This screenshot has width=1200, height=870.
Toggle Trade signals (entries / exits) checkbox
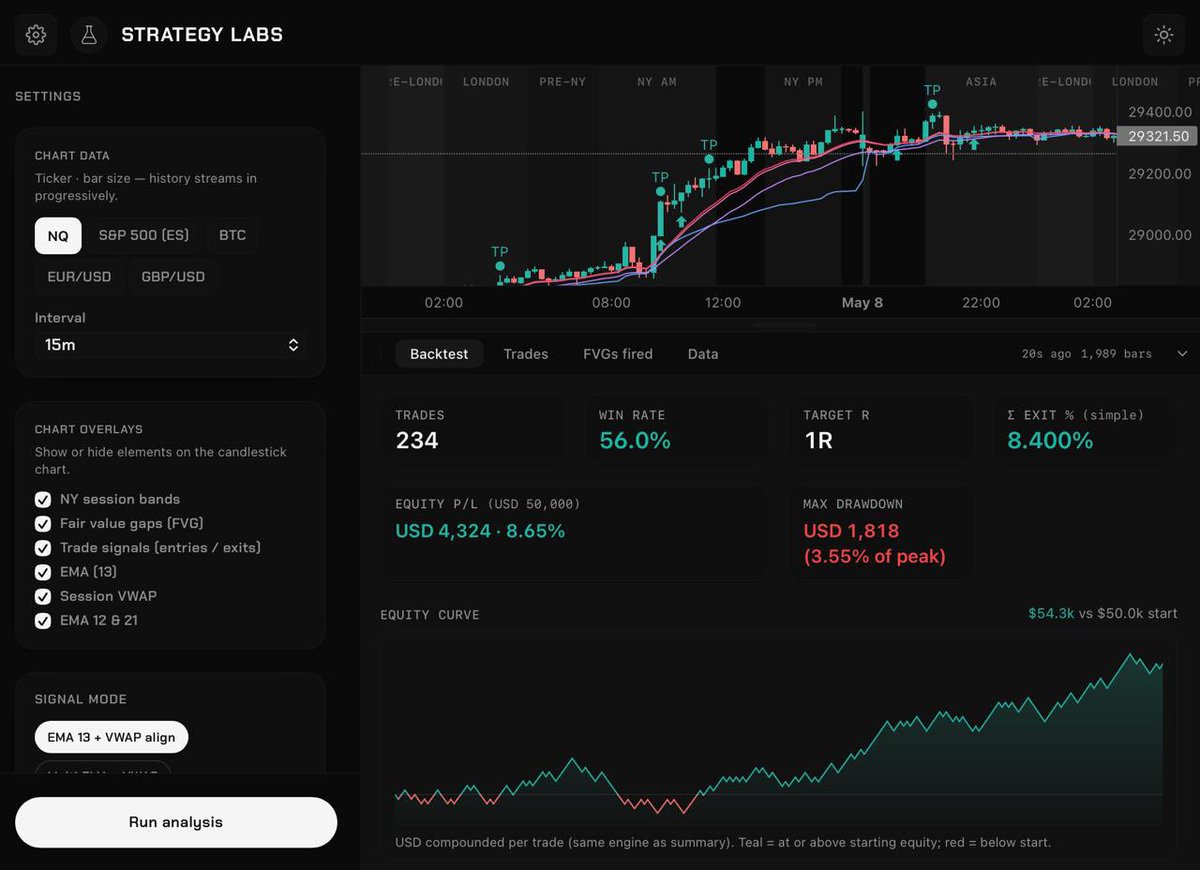(x=43, y=548)
